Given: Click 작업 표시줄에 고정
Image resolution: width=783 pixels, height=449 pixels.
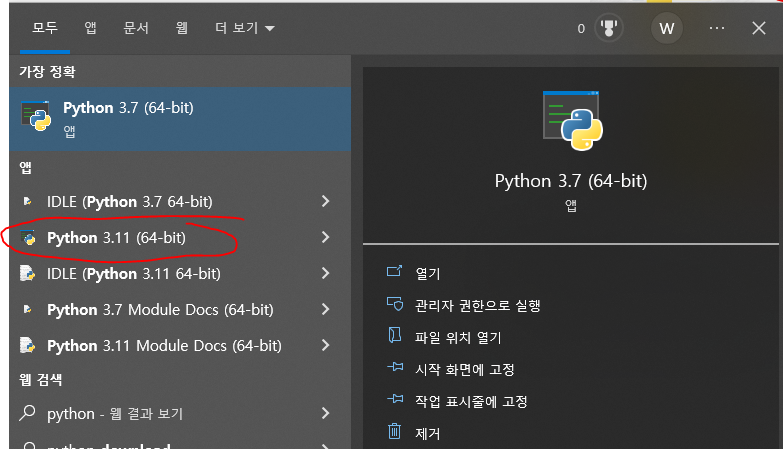Looking at the screenshot, I should pyautogui.click(x=471, y=402).
